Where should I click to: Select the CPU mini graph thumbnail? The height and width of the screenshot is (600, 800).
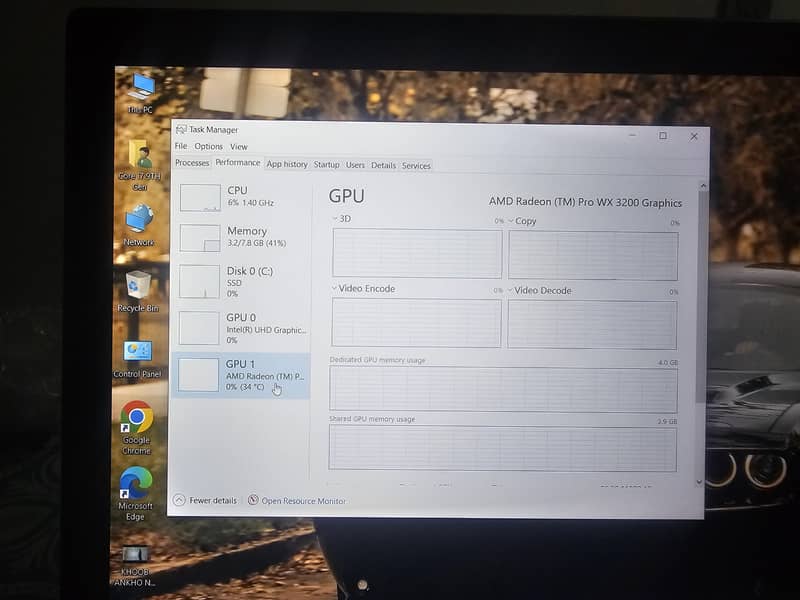point(200,198)
